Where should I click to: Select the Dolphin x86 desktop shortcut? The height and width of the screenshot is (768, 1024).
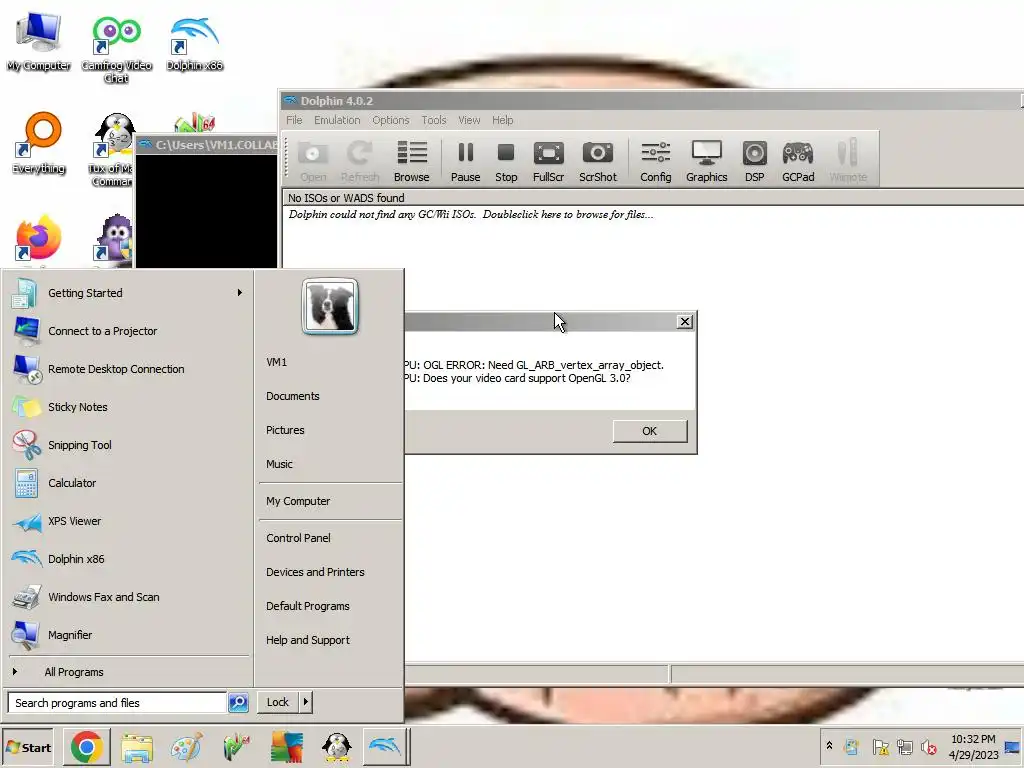tap(194, 43)
